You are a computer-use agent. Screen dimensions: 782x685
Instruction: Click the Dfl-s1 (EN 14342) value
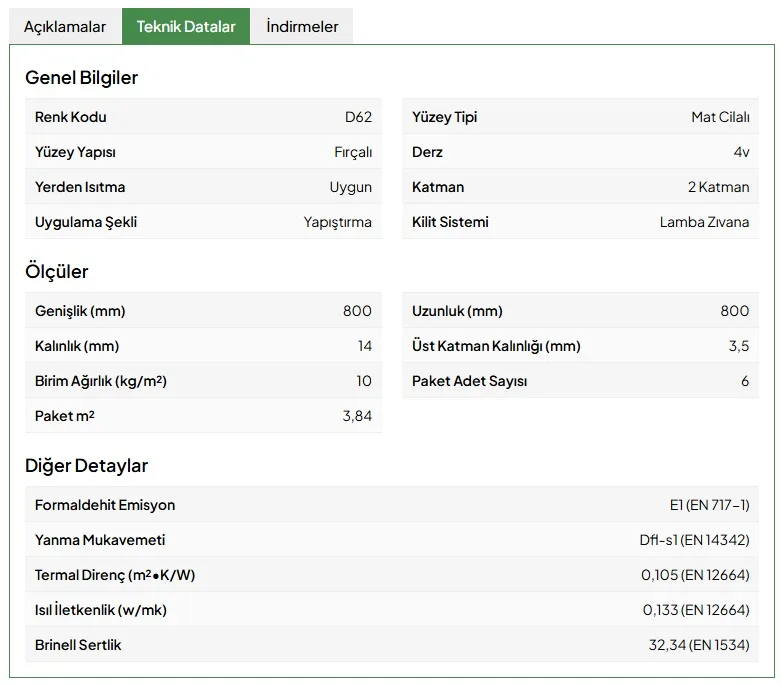694,540
